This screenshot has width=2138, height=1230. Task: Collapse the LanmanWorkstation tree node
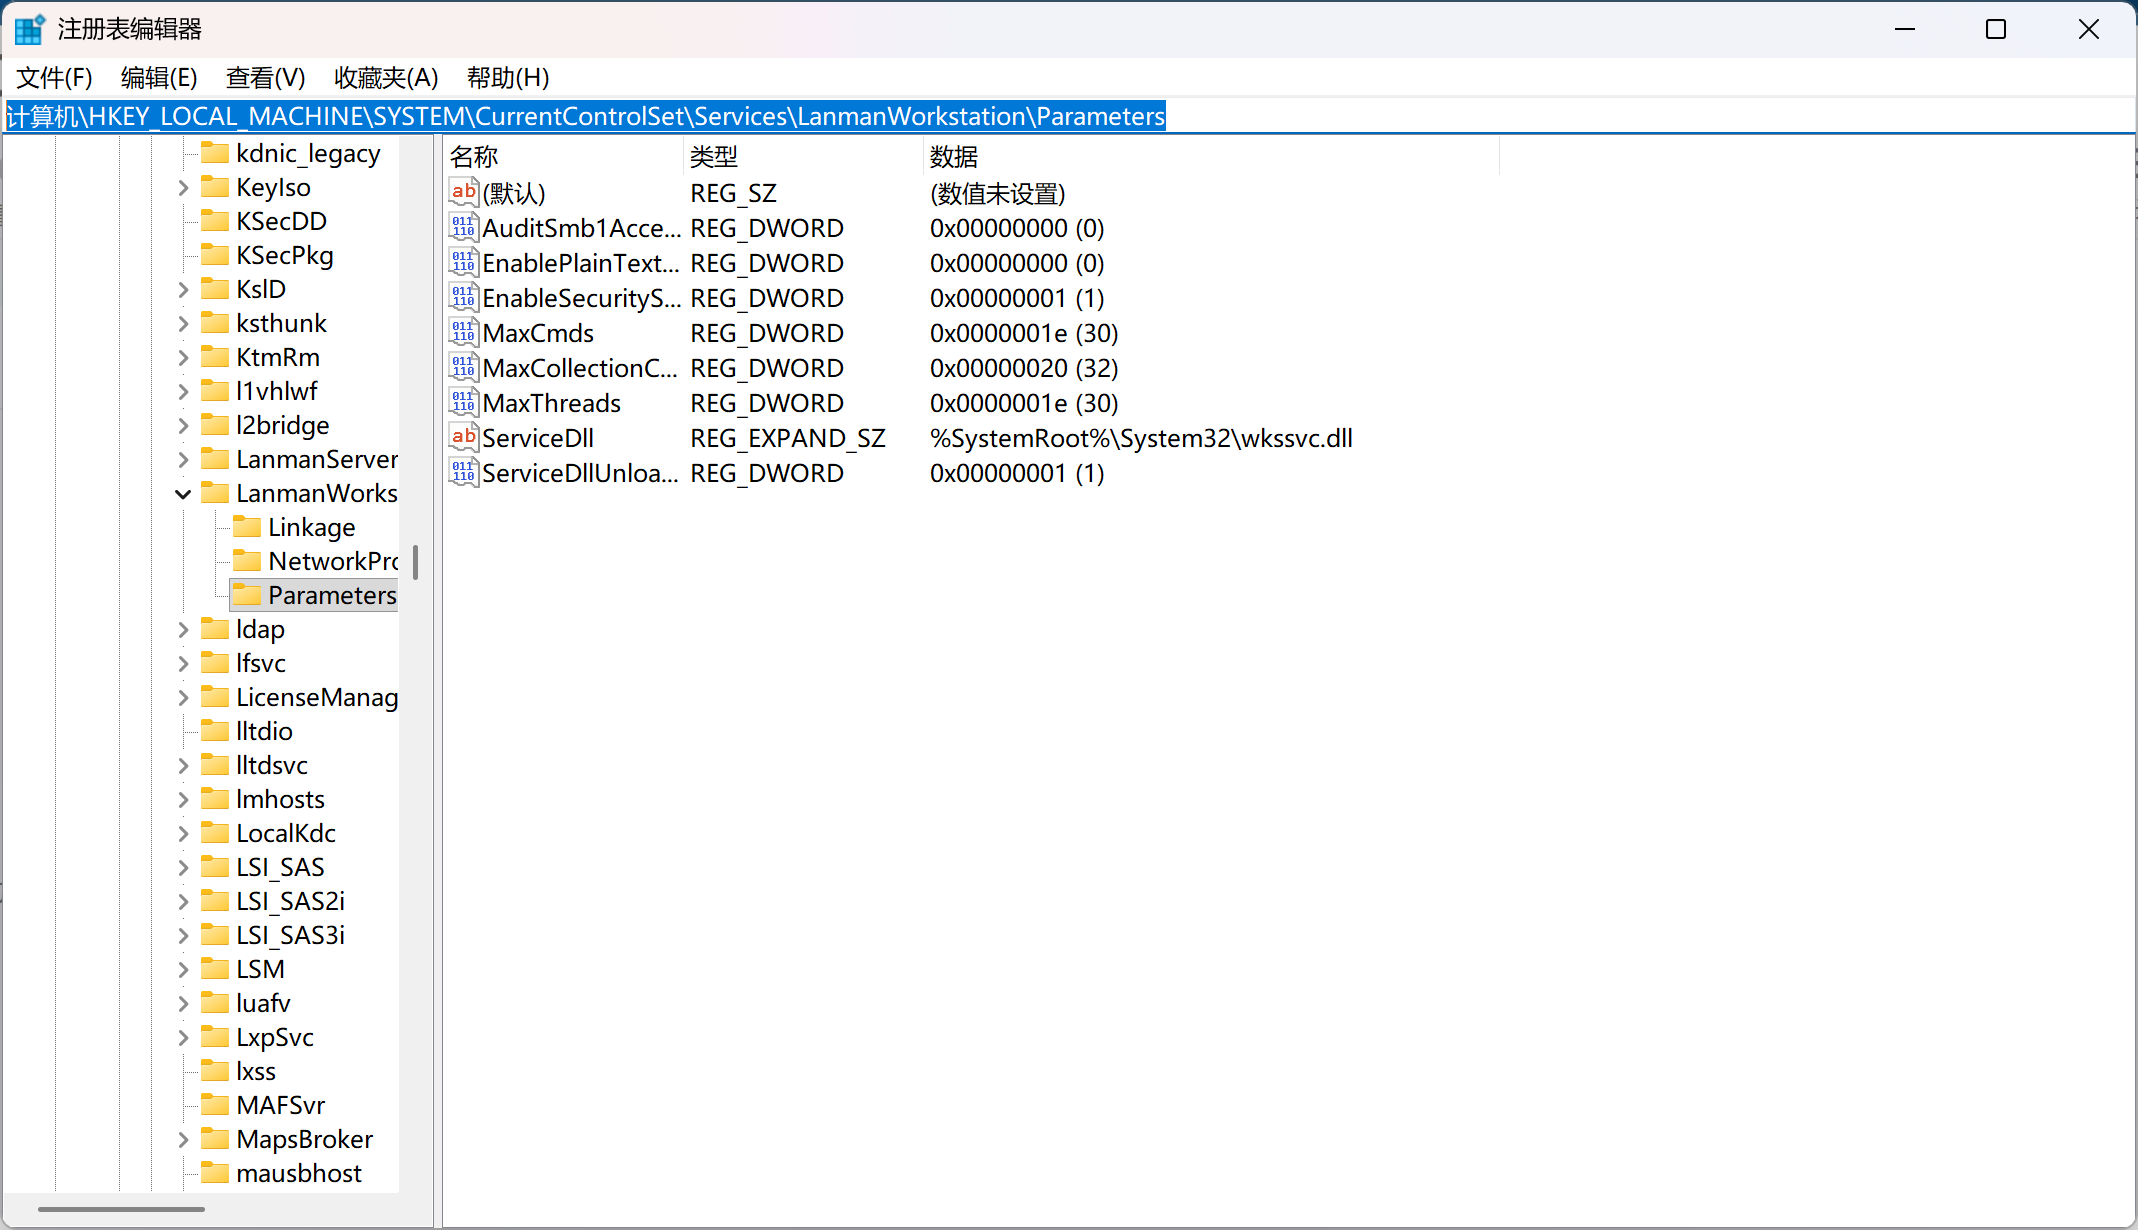tap(183, 494)
